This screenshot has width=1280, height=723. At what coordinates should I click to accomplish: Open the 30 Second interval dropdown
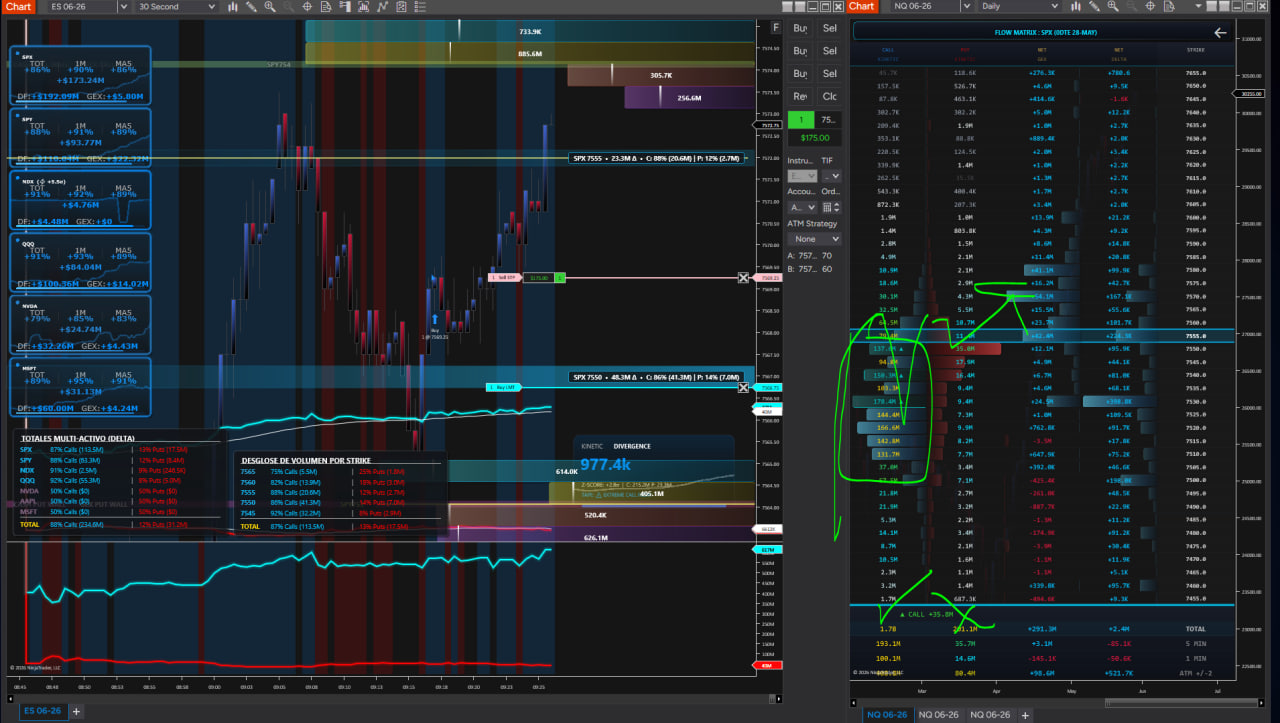212,7
